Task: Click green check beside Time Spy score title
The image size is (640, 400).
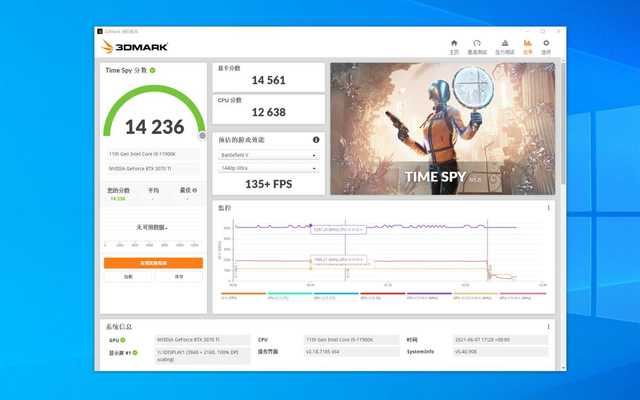Action: (x=152, y=70)
